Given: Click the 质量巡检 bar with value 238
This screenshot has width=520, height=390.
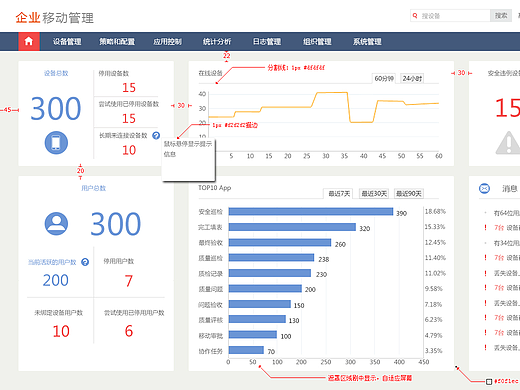Looking at the screenshot, I should click(271, 258).
